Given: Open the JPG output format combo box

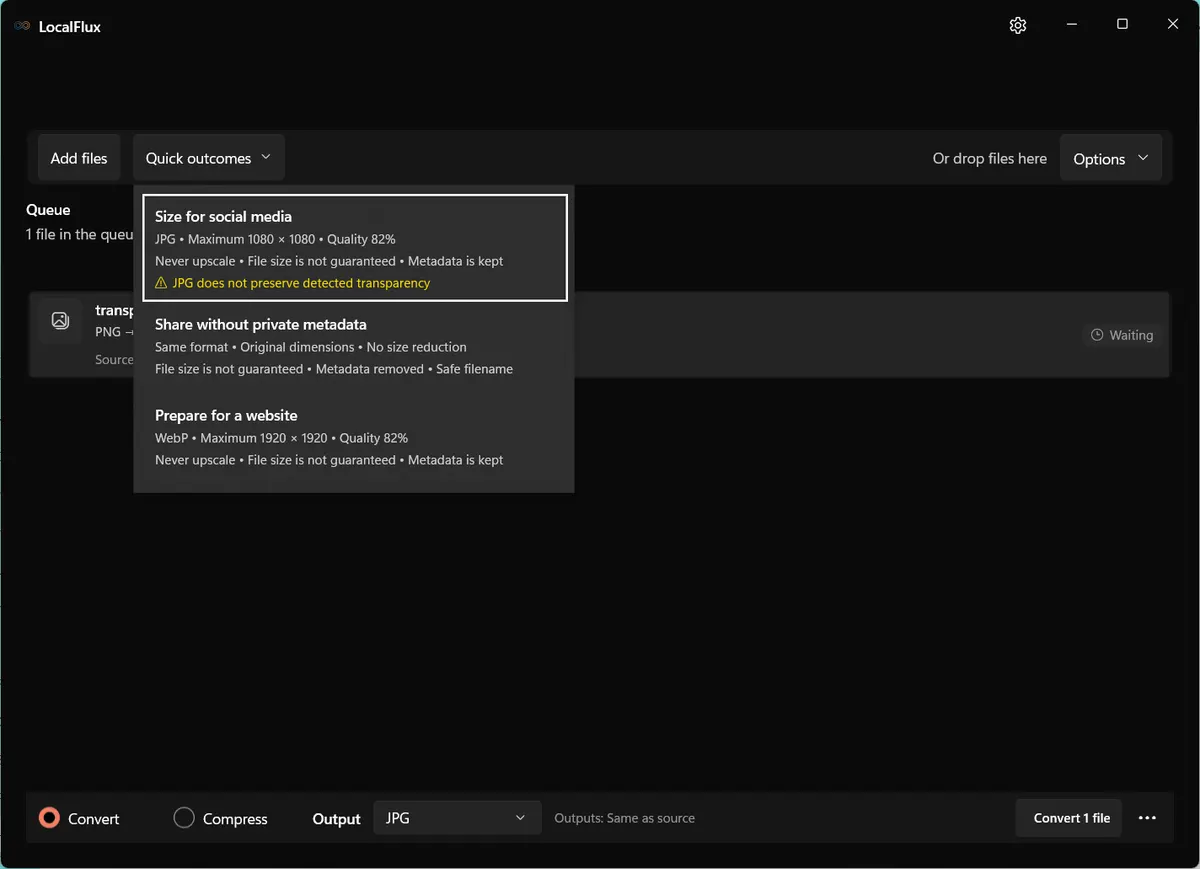Looking at the screenshot, I should click(457, 818).
